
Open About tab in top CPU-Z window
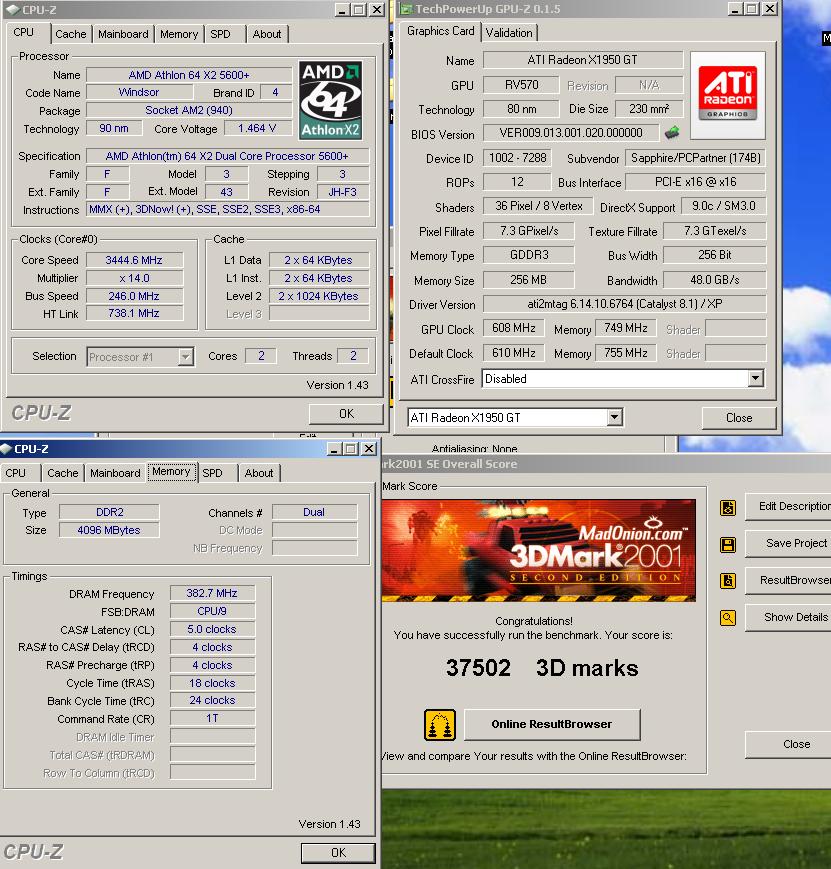267,34
